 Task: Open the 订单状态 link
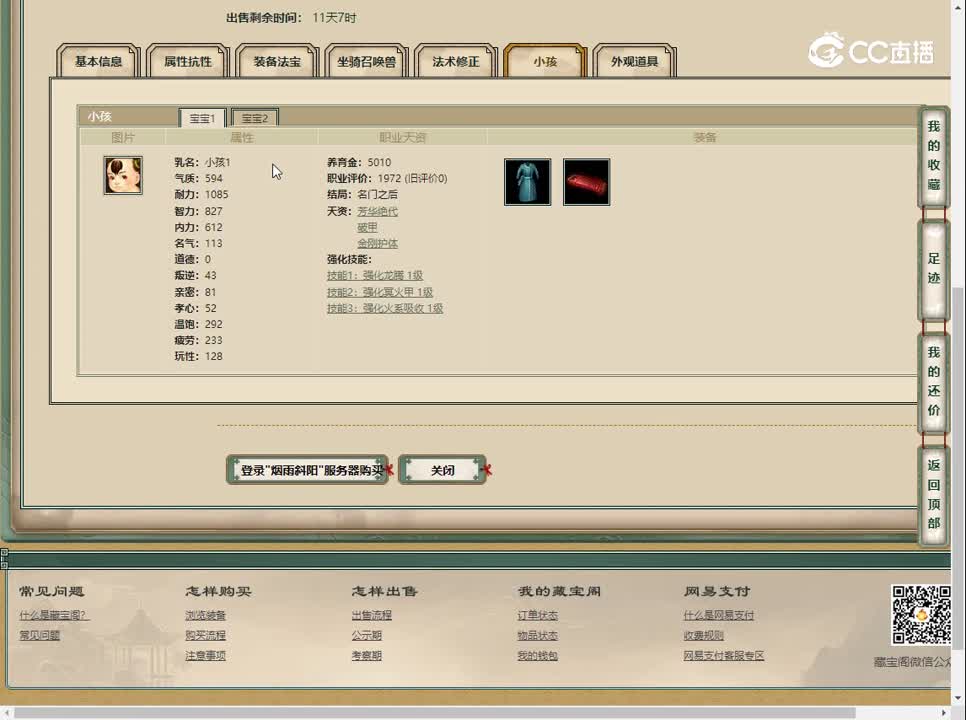(537, 615)
